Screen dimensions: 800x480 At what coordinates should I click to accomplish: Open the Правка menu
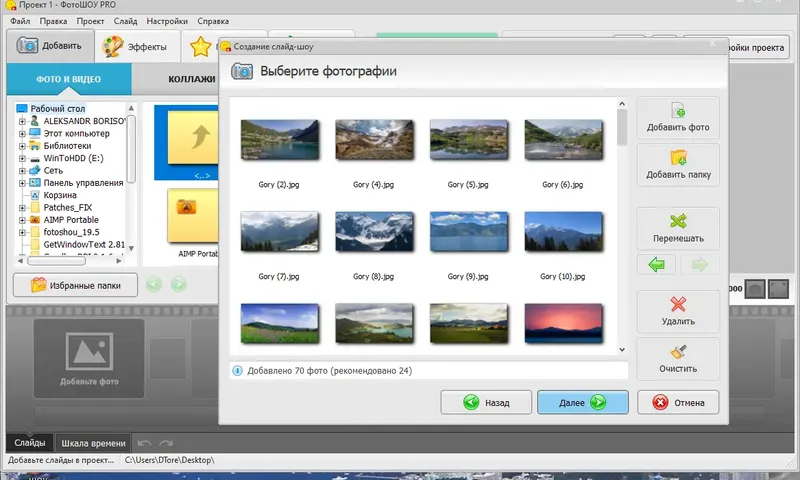point(53,21)
